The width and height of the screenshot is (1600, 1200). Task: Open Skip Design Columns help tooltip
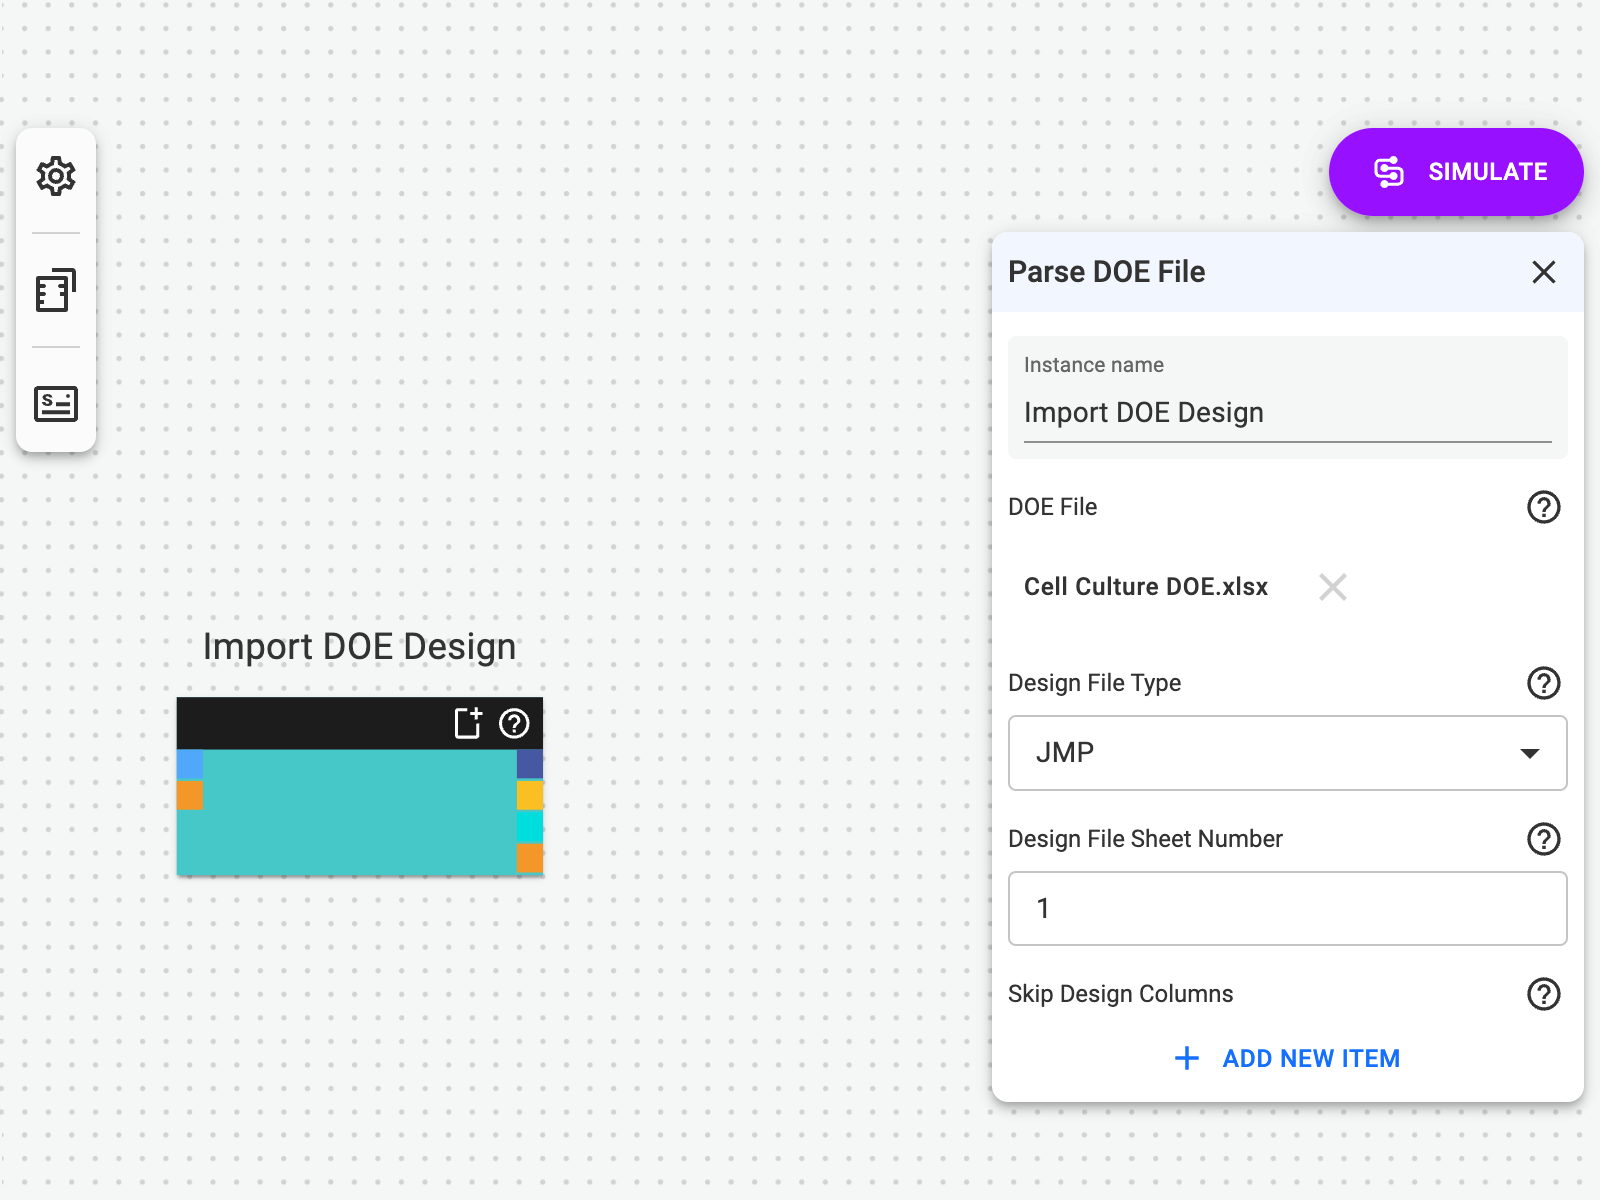click(1543, 994)
